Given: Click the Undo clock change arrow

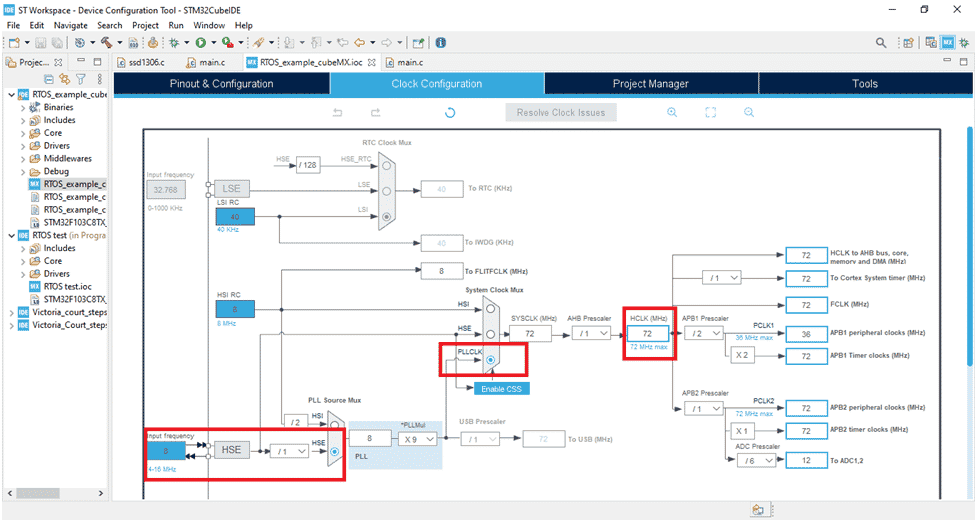Looking at the screenshot, I should [x=338, y=113].
